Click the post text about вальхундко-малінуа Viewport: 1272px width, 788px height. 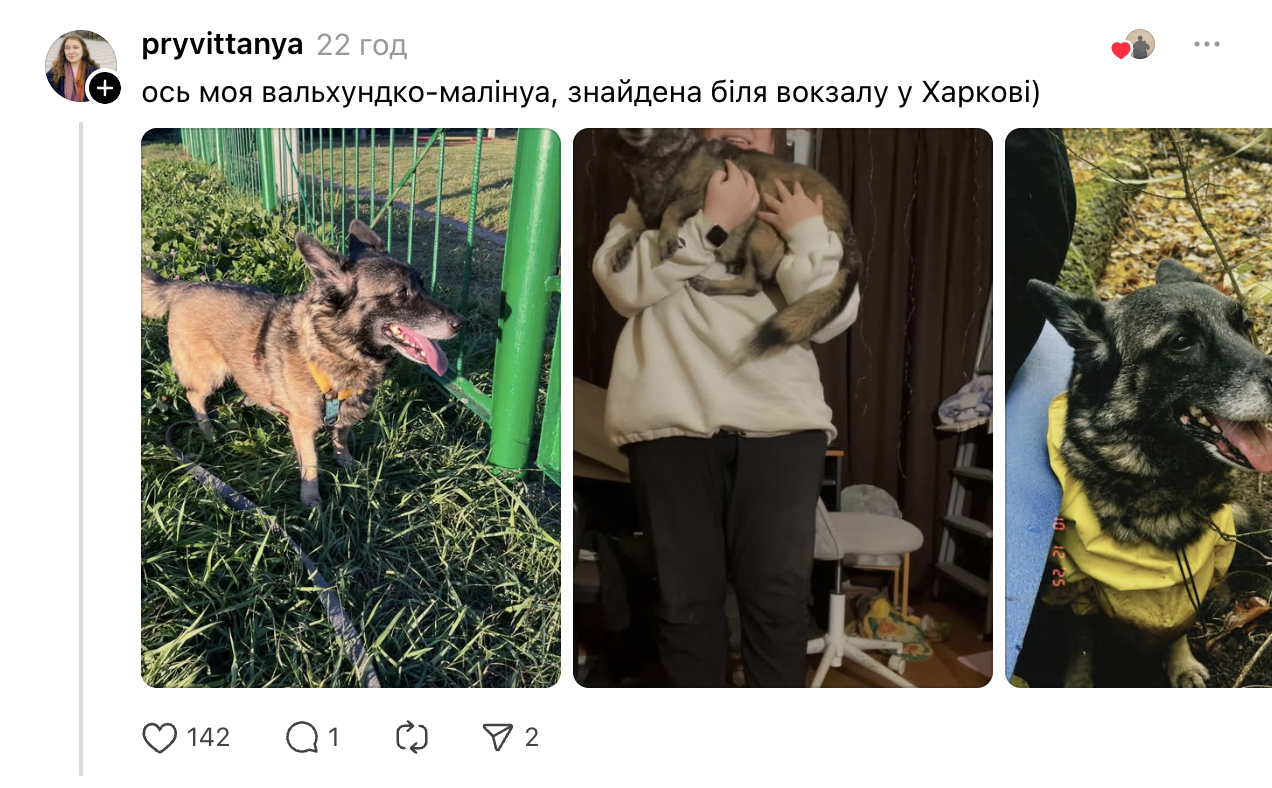[591, 94]
